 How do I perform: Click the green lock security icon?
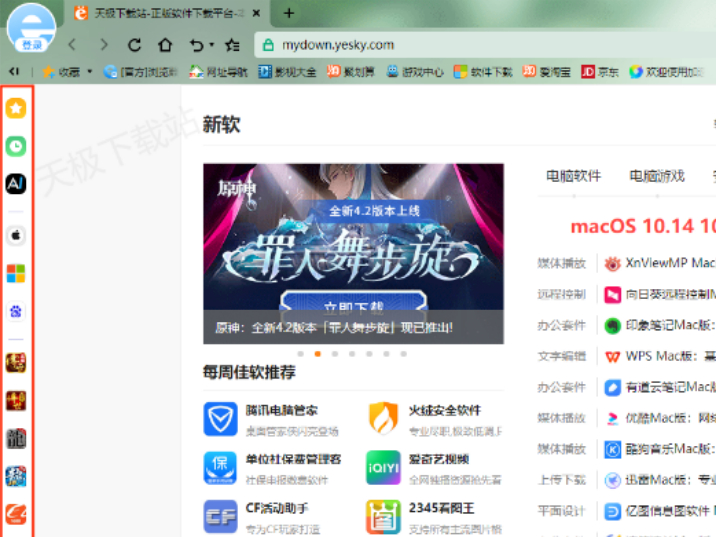click(268, 45)
